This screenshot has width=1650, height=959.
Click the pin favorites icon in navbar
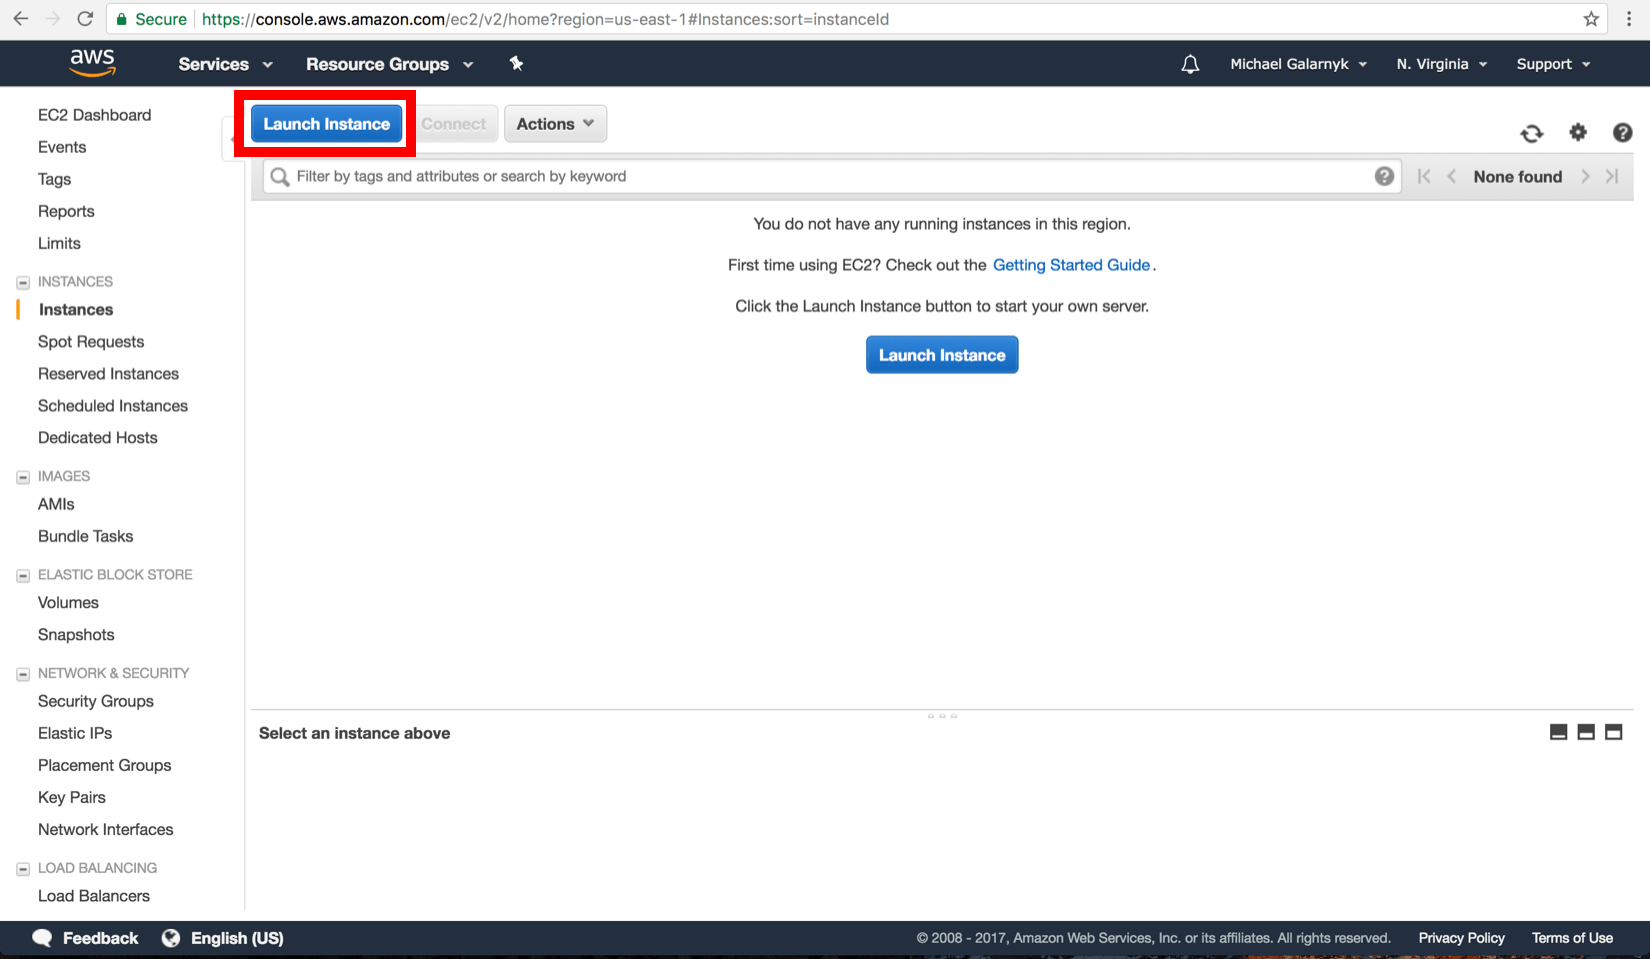[x=516, y=63]
